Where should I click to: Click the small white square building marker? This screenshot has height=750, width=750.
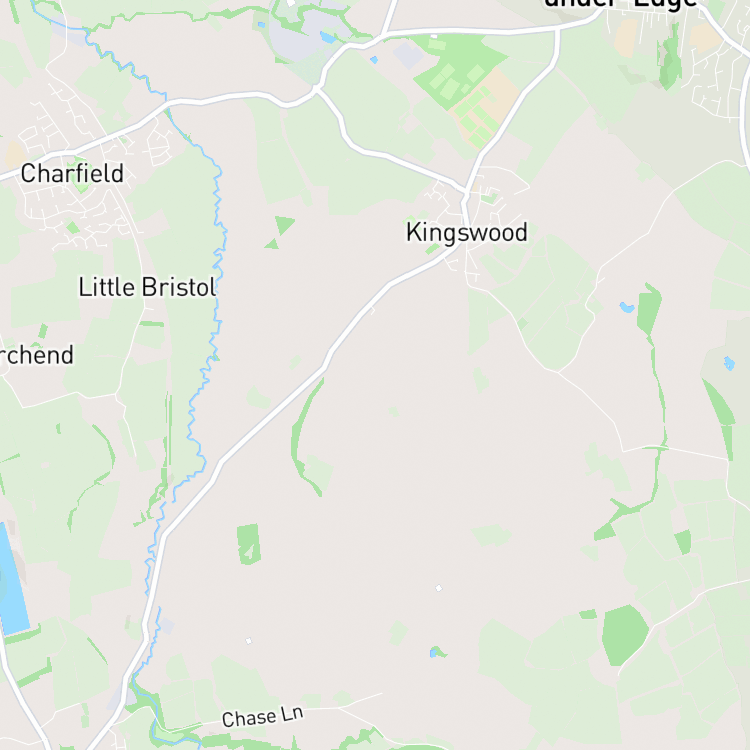(x=439, y=588)
